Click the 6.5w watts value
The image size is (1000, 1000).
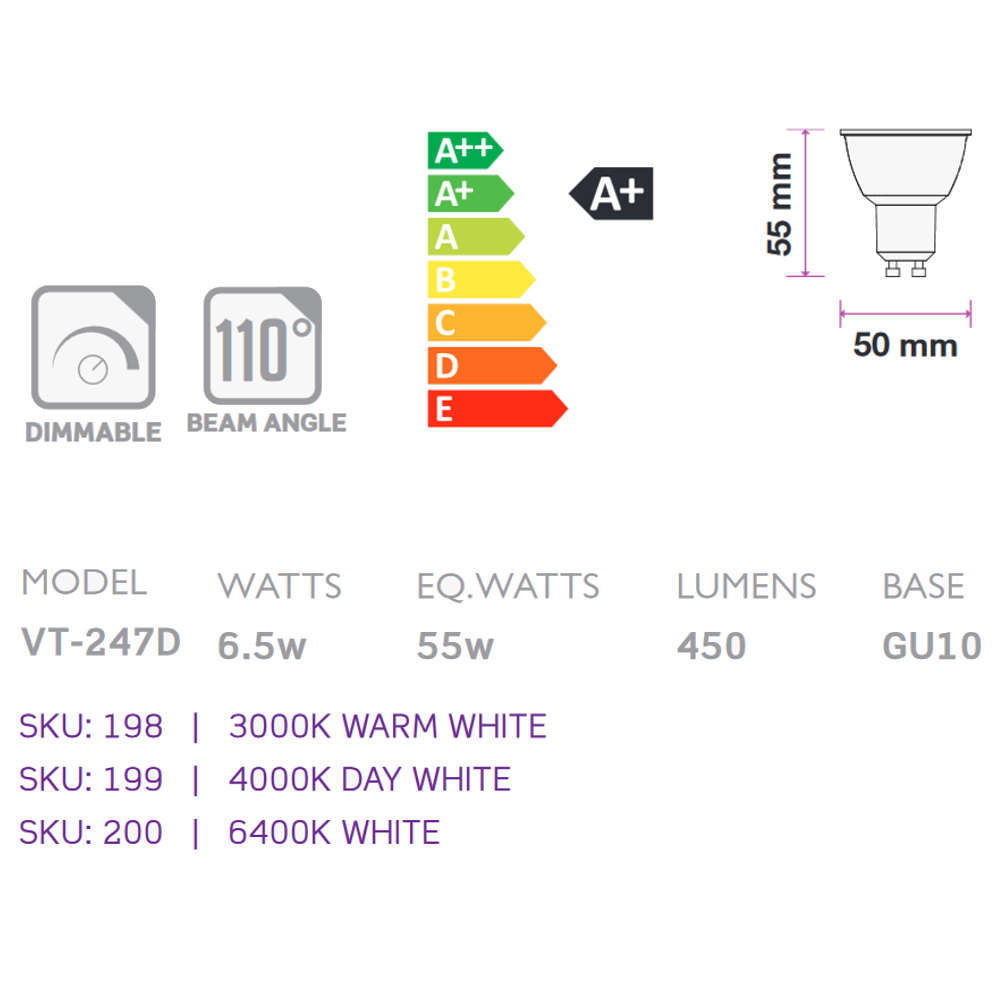pyautogui.click(x=261, y=645)
